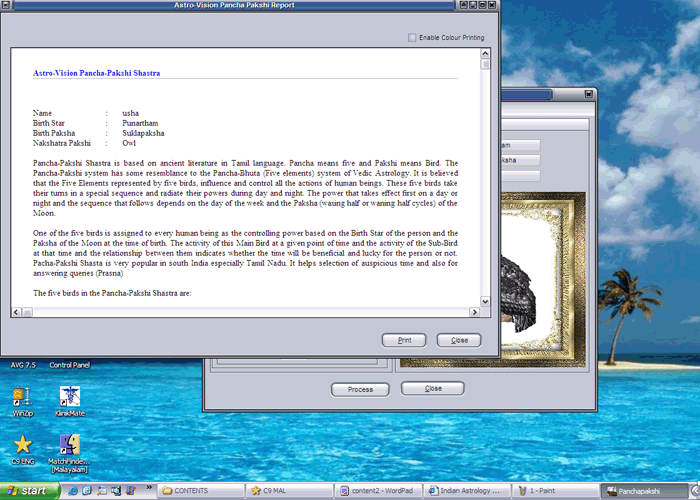Click the X close icon of report window
Viewport: 700px width, 500px height.
click(x=492, y=5)
